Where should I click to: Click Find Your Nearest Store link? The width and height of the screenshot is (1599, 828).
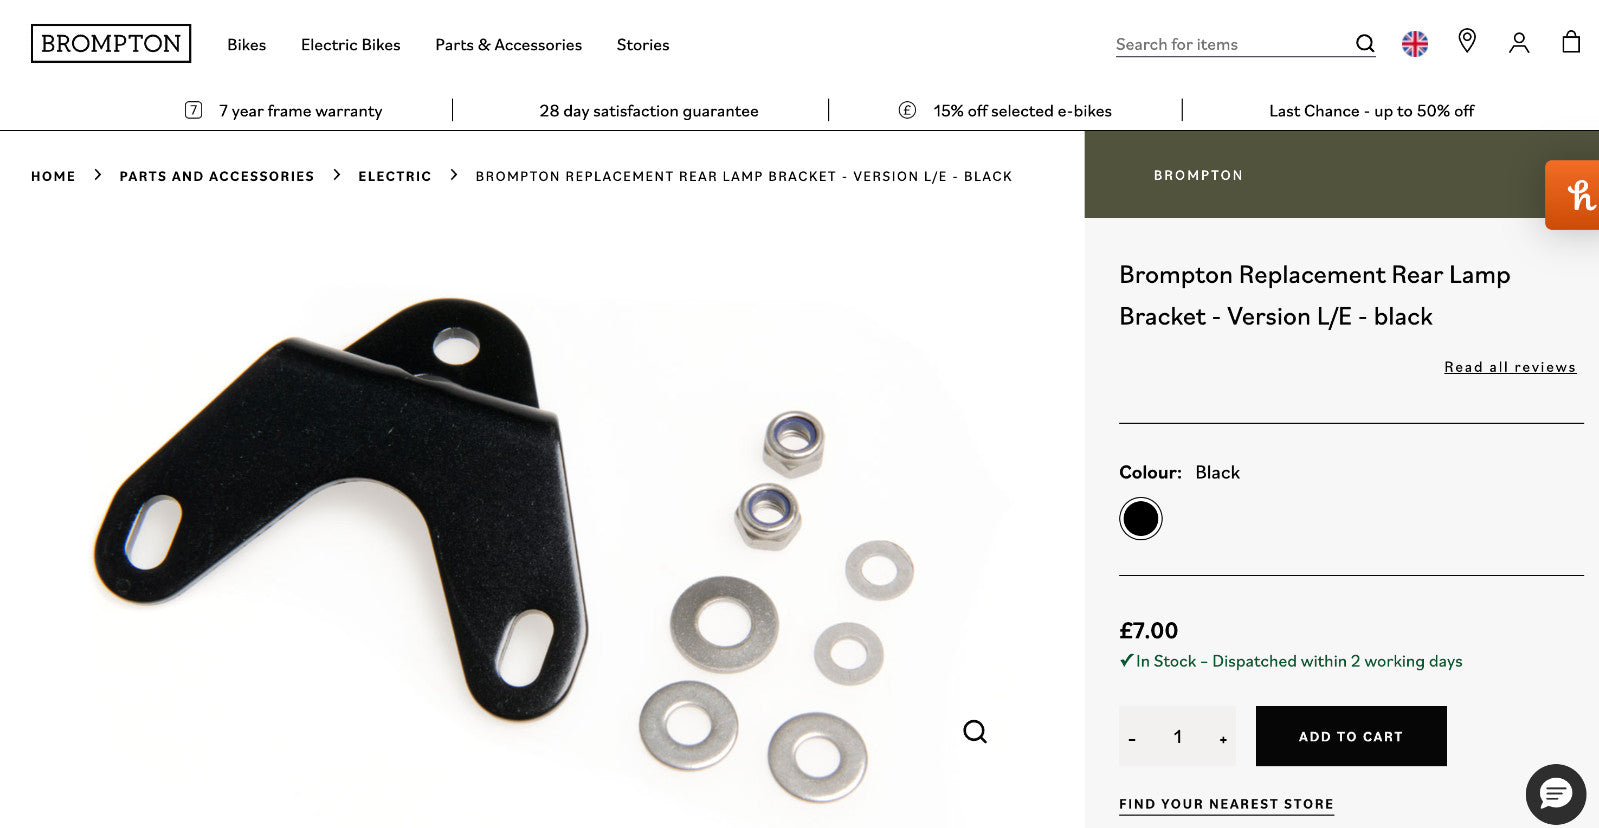1226,804
